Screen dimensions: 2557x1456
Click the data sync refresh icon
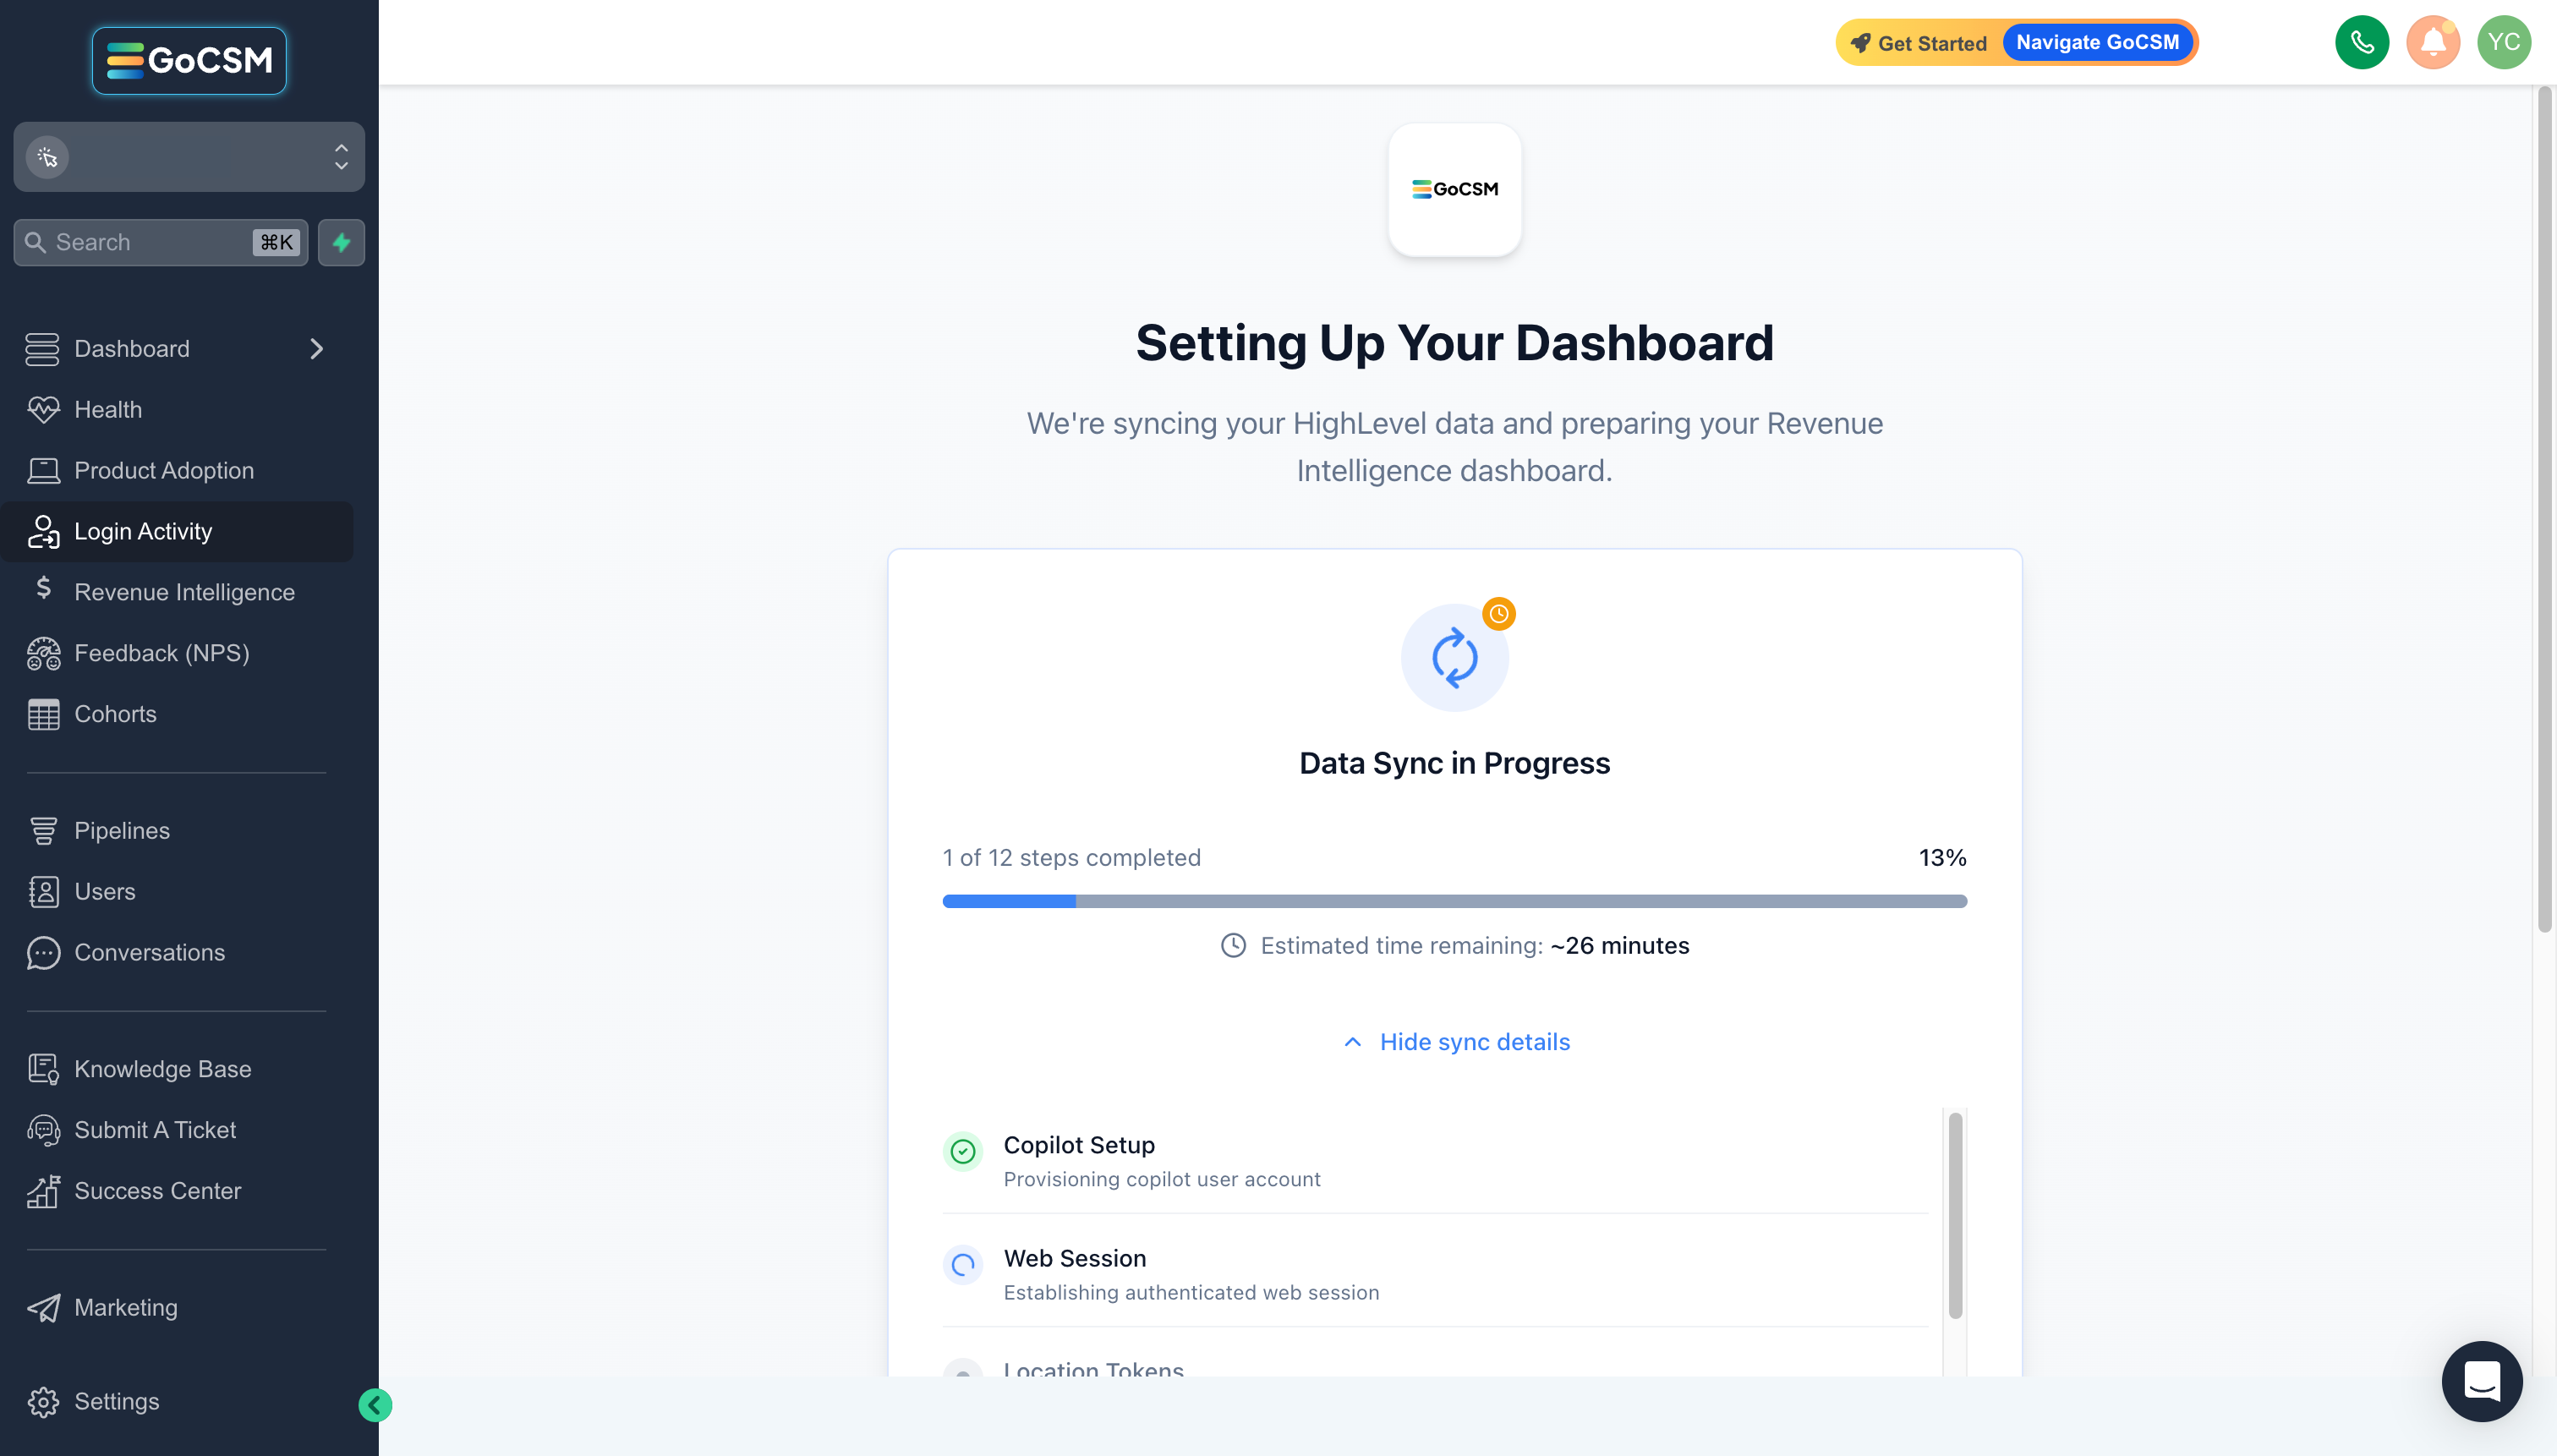[1455, 658]
